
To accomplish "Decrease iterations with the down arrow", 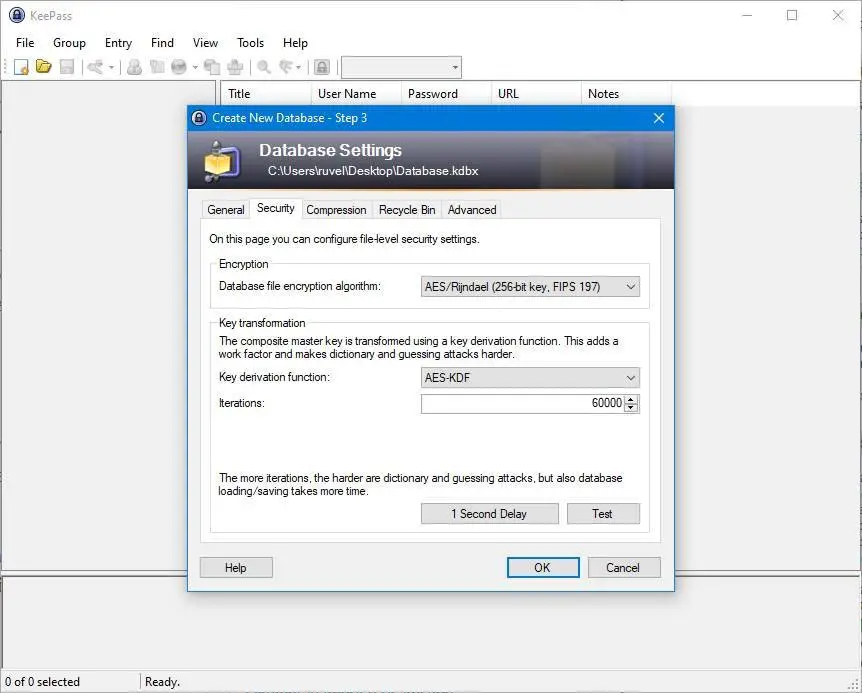I will pyautogui.click(x=631, y=408).
